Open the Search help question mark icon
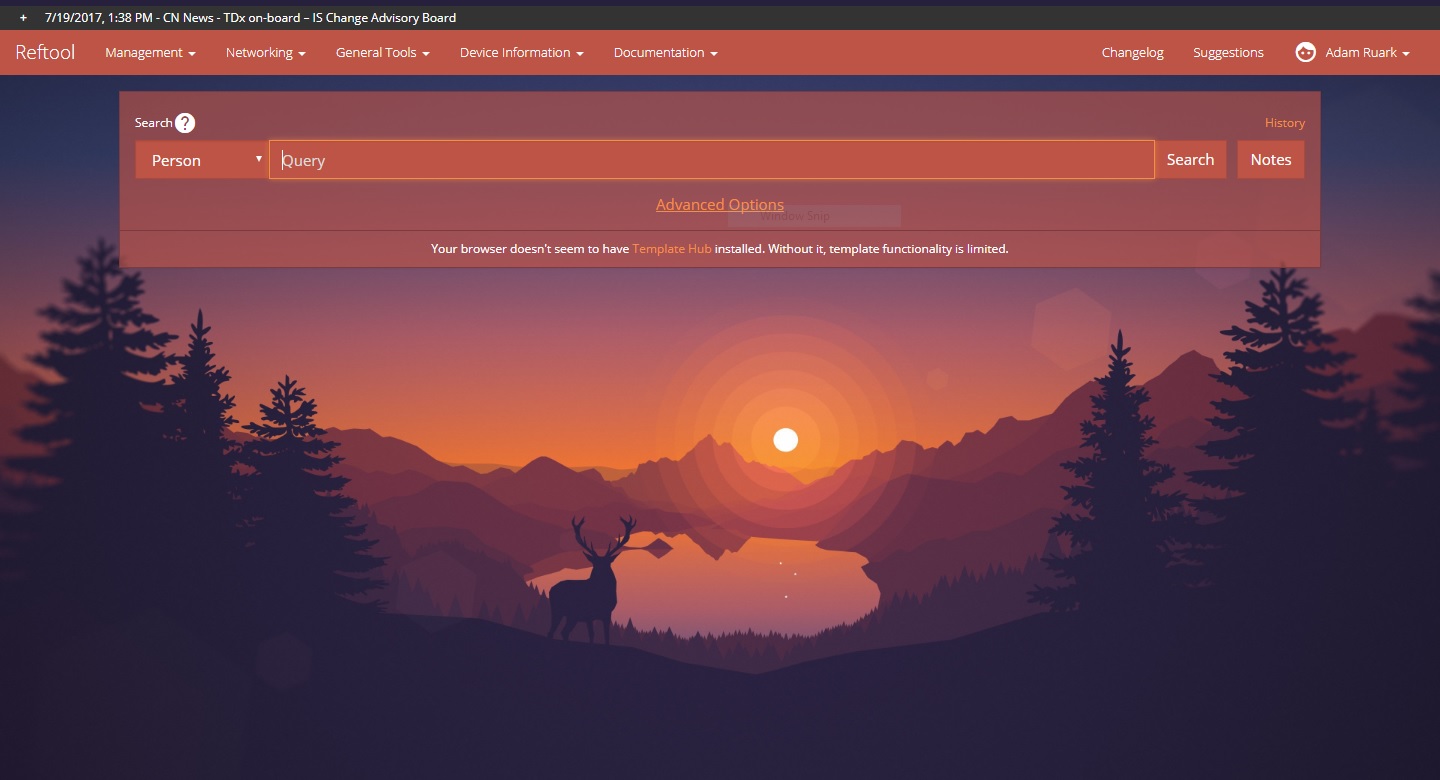This screenshot has height=780, width=1440. [185, 123]
